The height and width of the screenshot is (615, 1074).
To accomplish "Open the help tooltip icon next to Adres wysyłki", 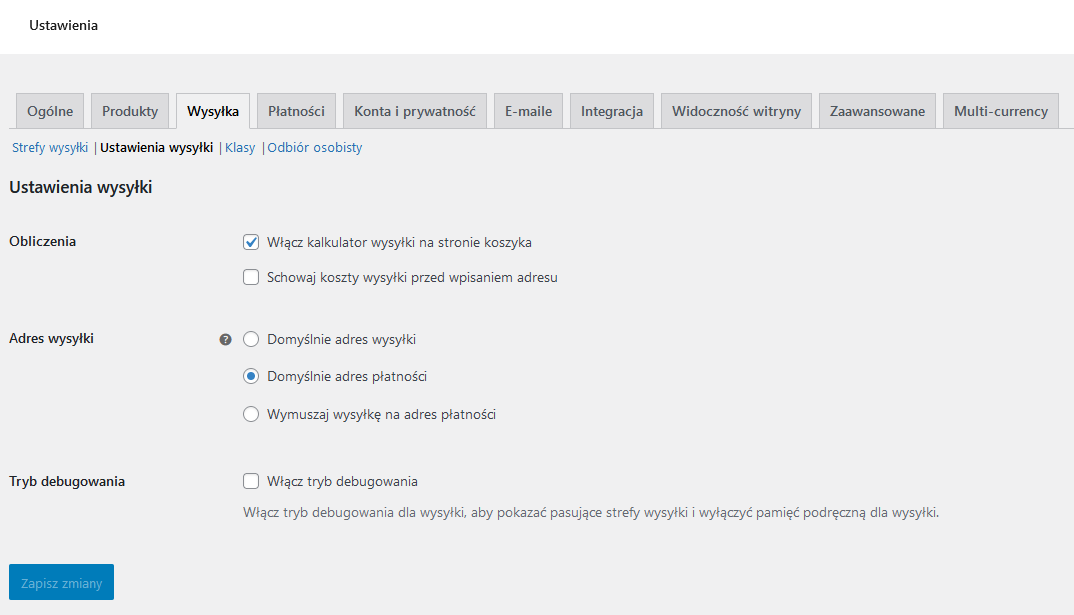I will point(225,339).
